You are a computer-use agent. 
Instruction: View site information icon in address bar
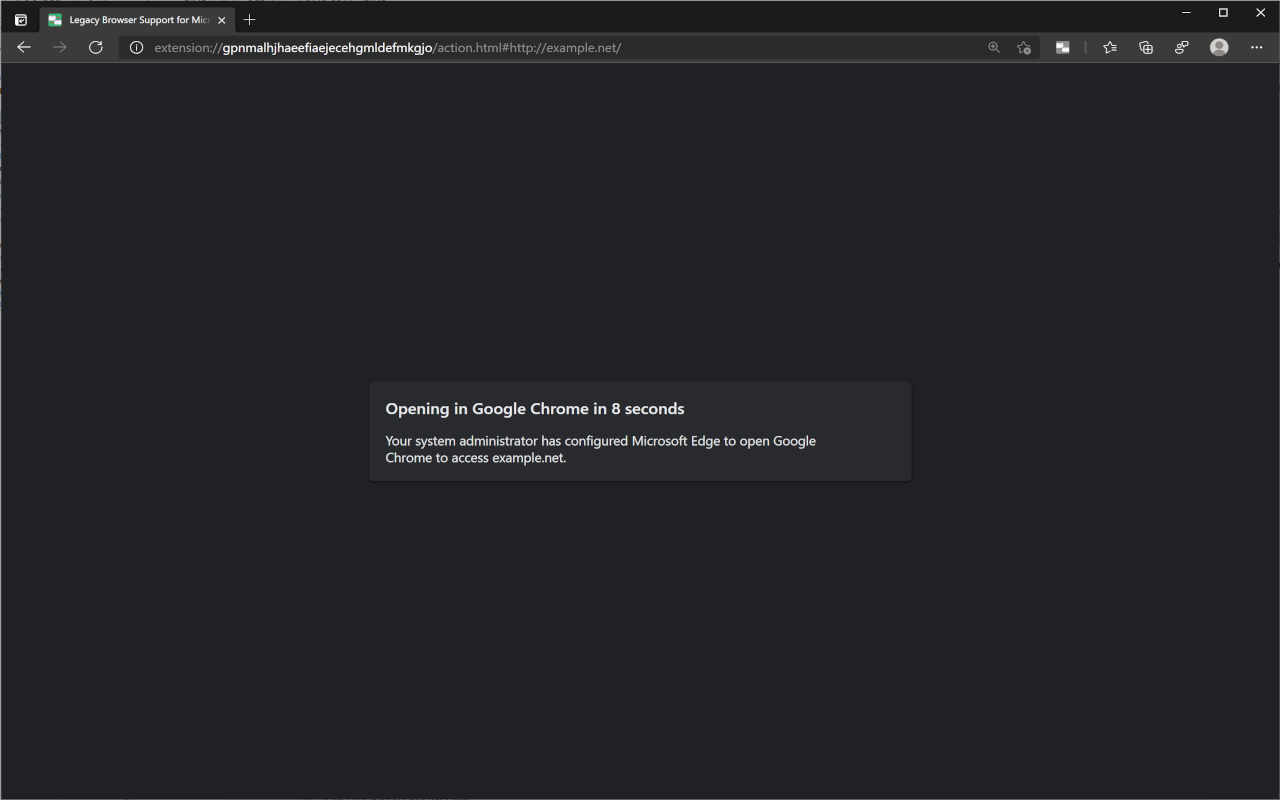pos(137,47)
